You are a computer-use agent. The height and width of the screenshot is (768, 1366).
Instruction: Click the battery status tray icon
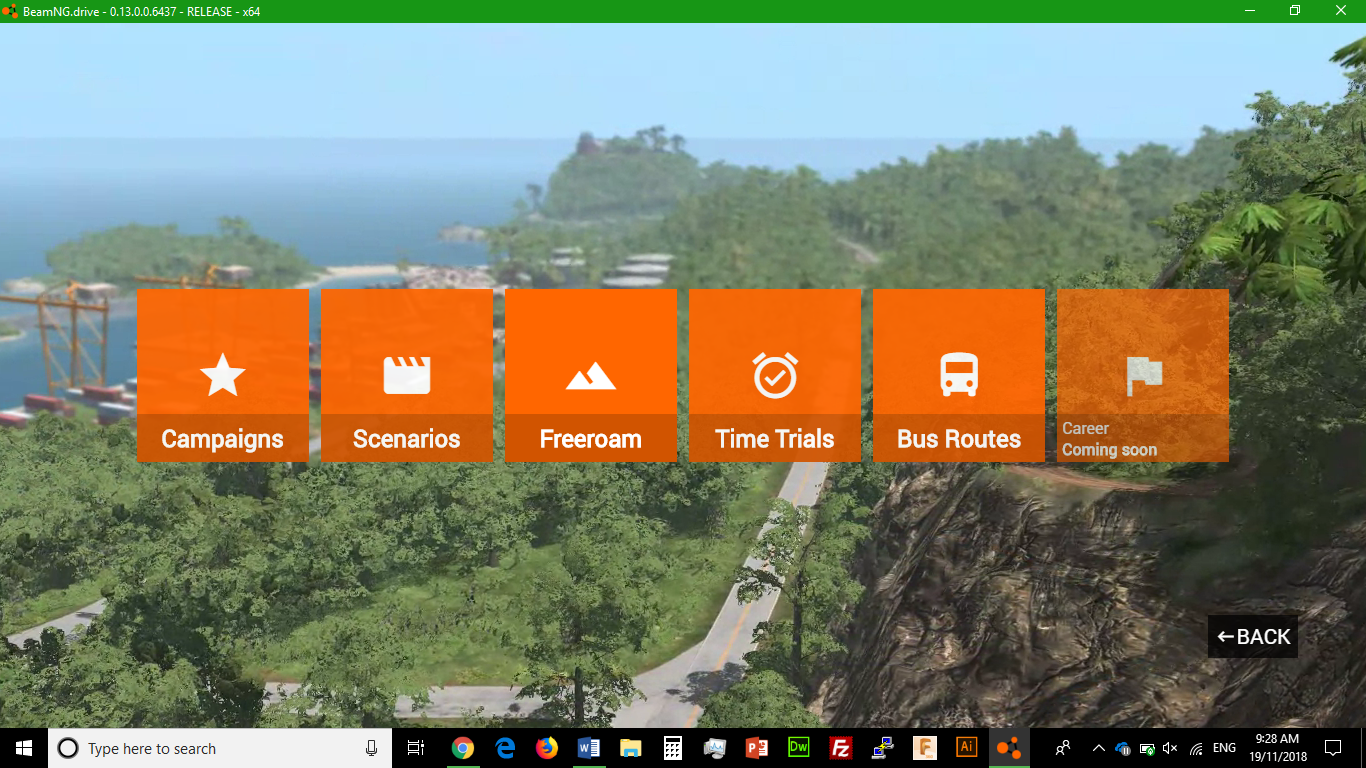pos(1147,748)
